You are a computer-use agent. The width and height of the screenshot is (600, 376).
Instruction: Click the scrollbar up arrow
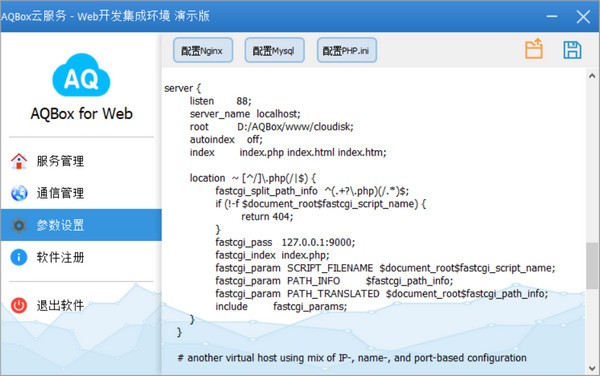592,76
